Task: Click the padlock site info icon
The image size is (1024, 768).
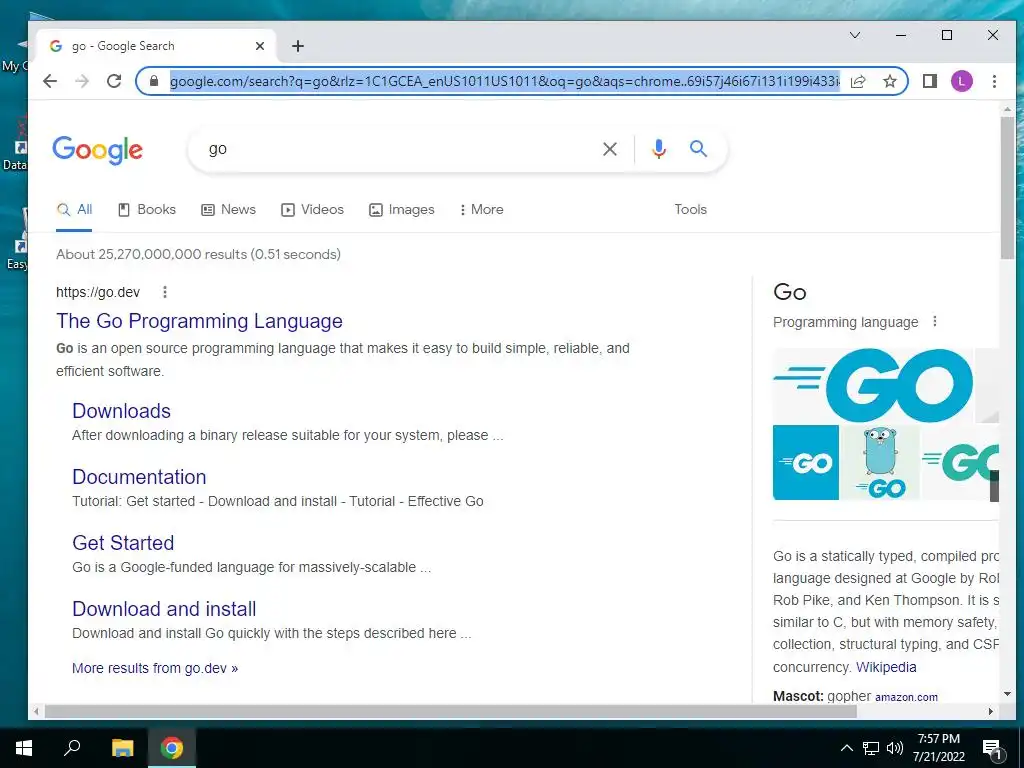Action: 154,81
